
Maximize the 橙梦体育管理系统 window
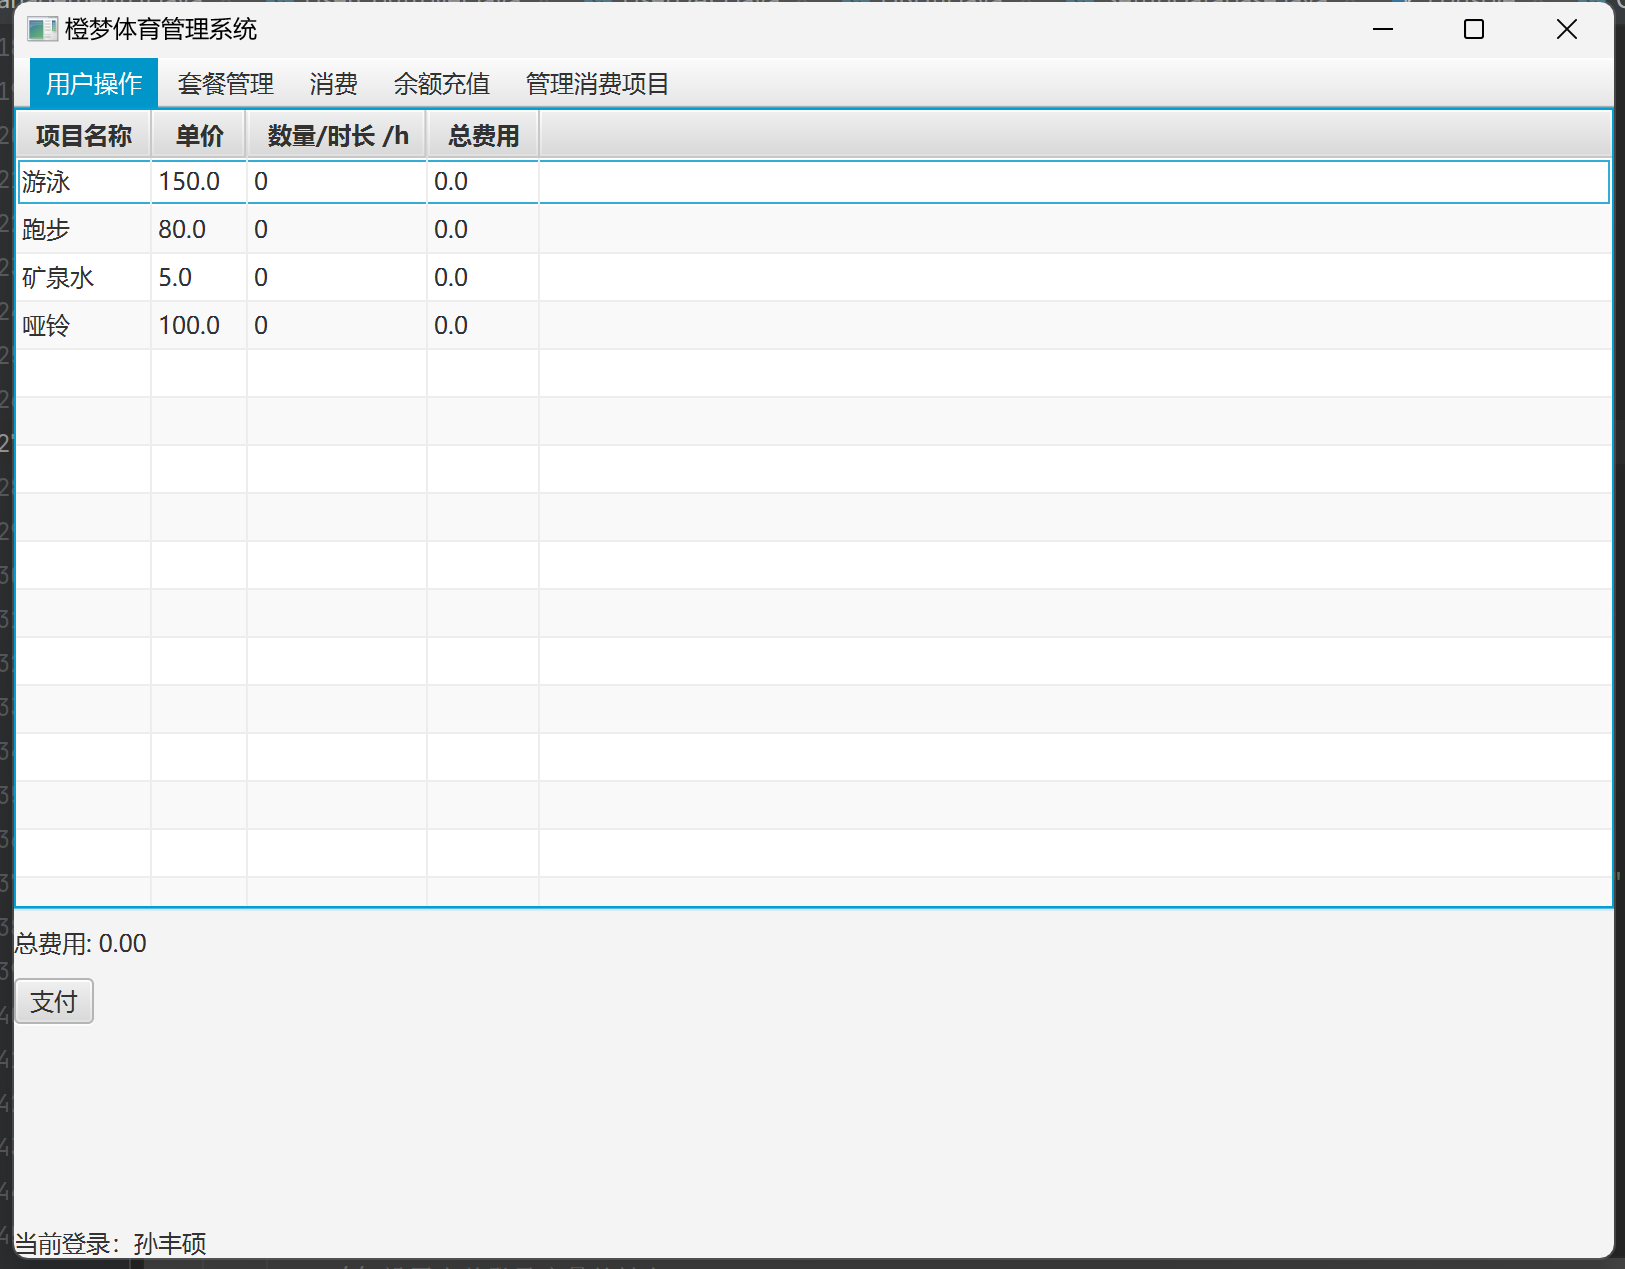[1474, 30]
